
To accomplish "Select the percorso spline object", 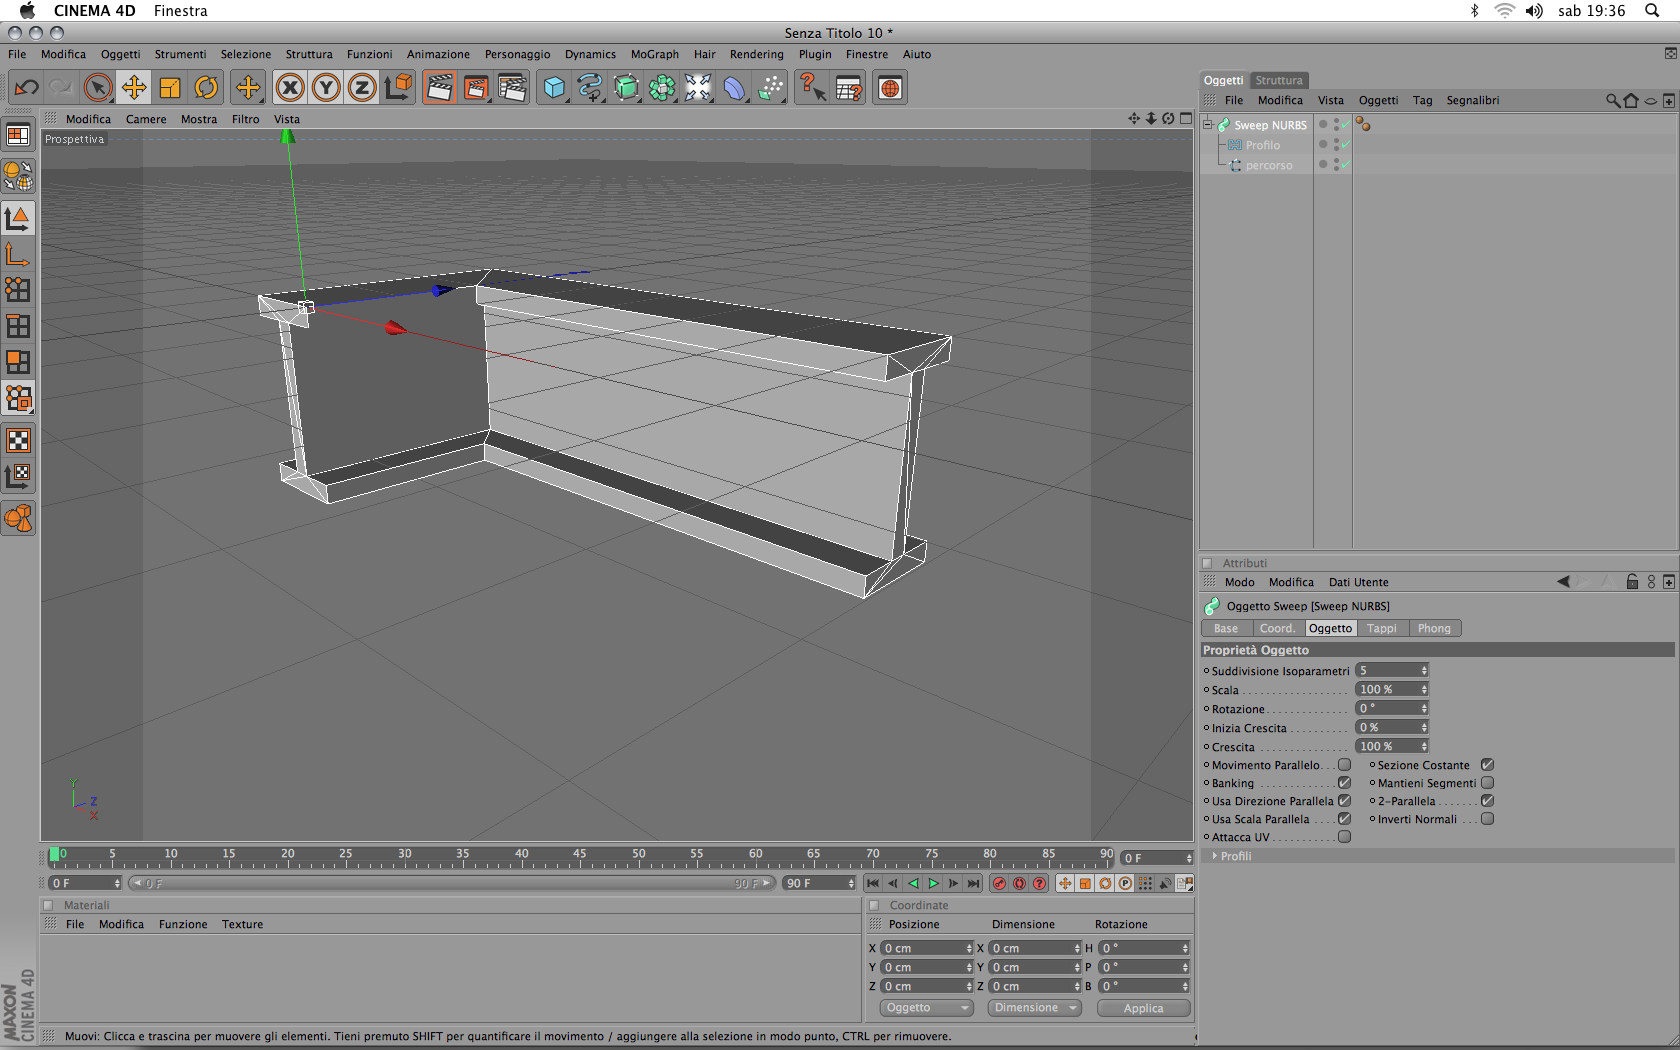I will pyautogui.click(x=1269, y=165).
